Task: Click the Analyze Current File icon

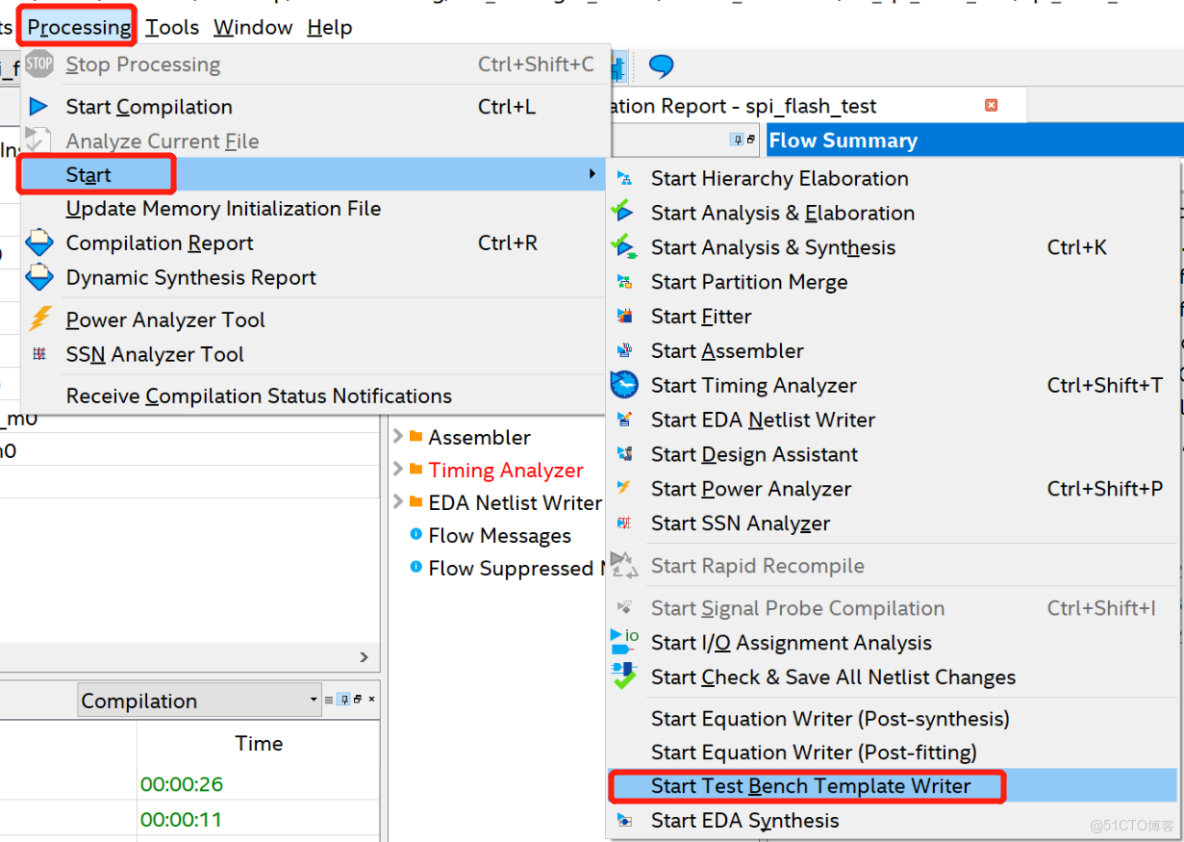Action: (x=38, y=140)
